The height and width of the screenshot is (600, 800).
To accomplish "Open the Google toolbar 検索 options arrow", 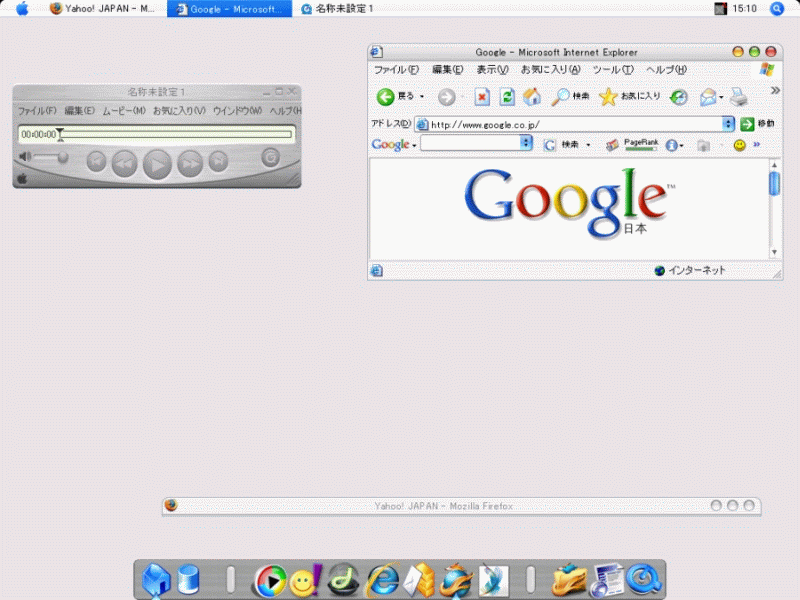I will [x=588, y=145].
